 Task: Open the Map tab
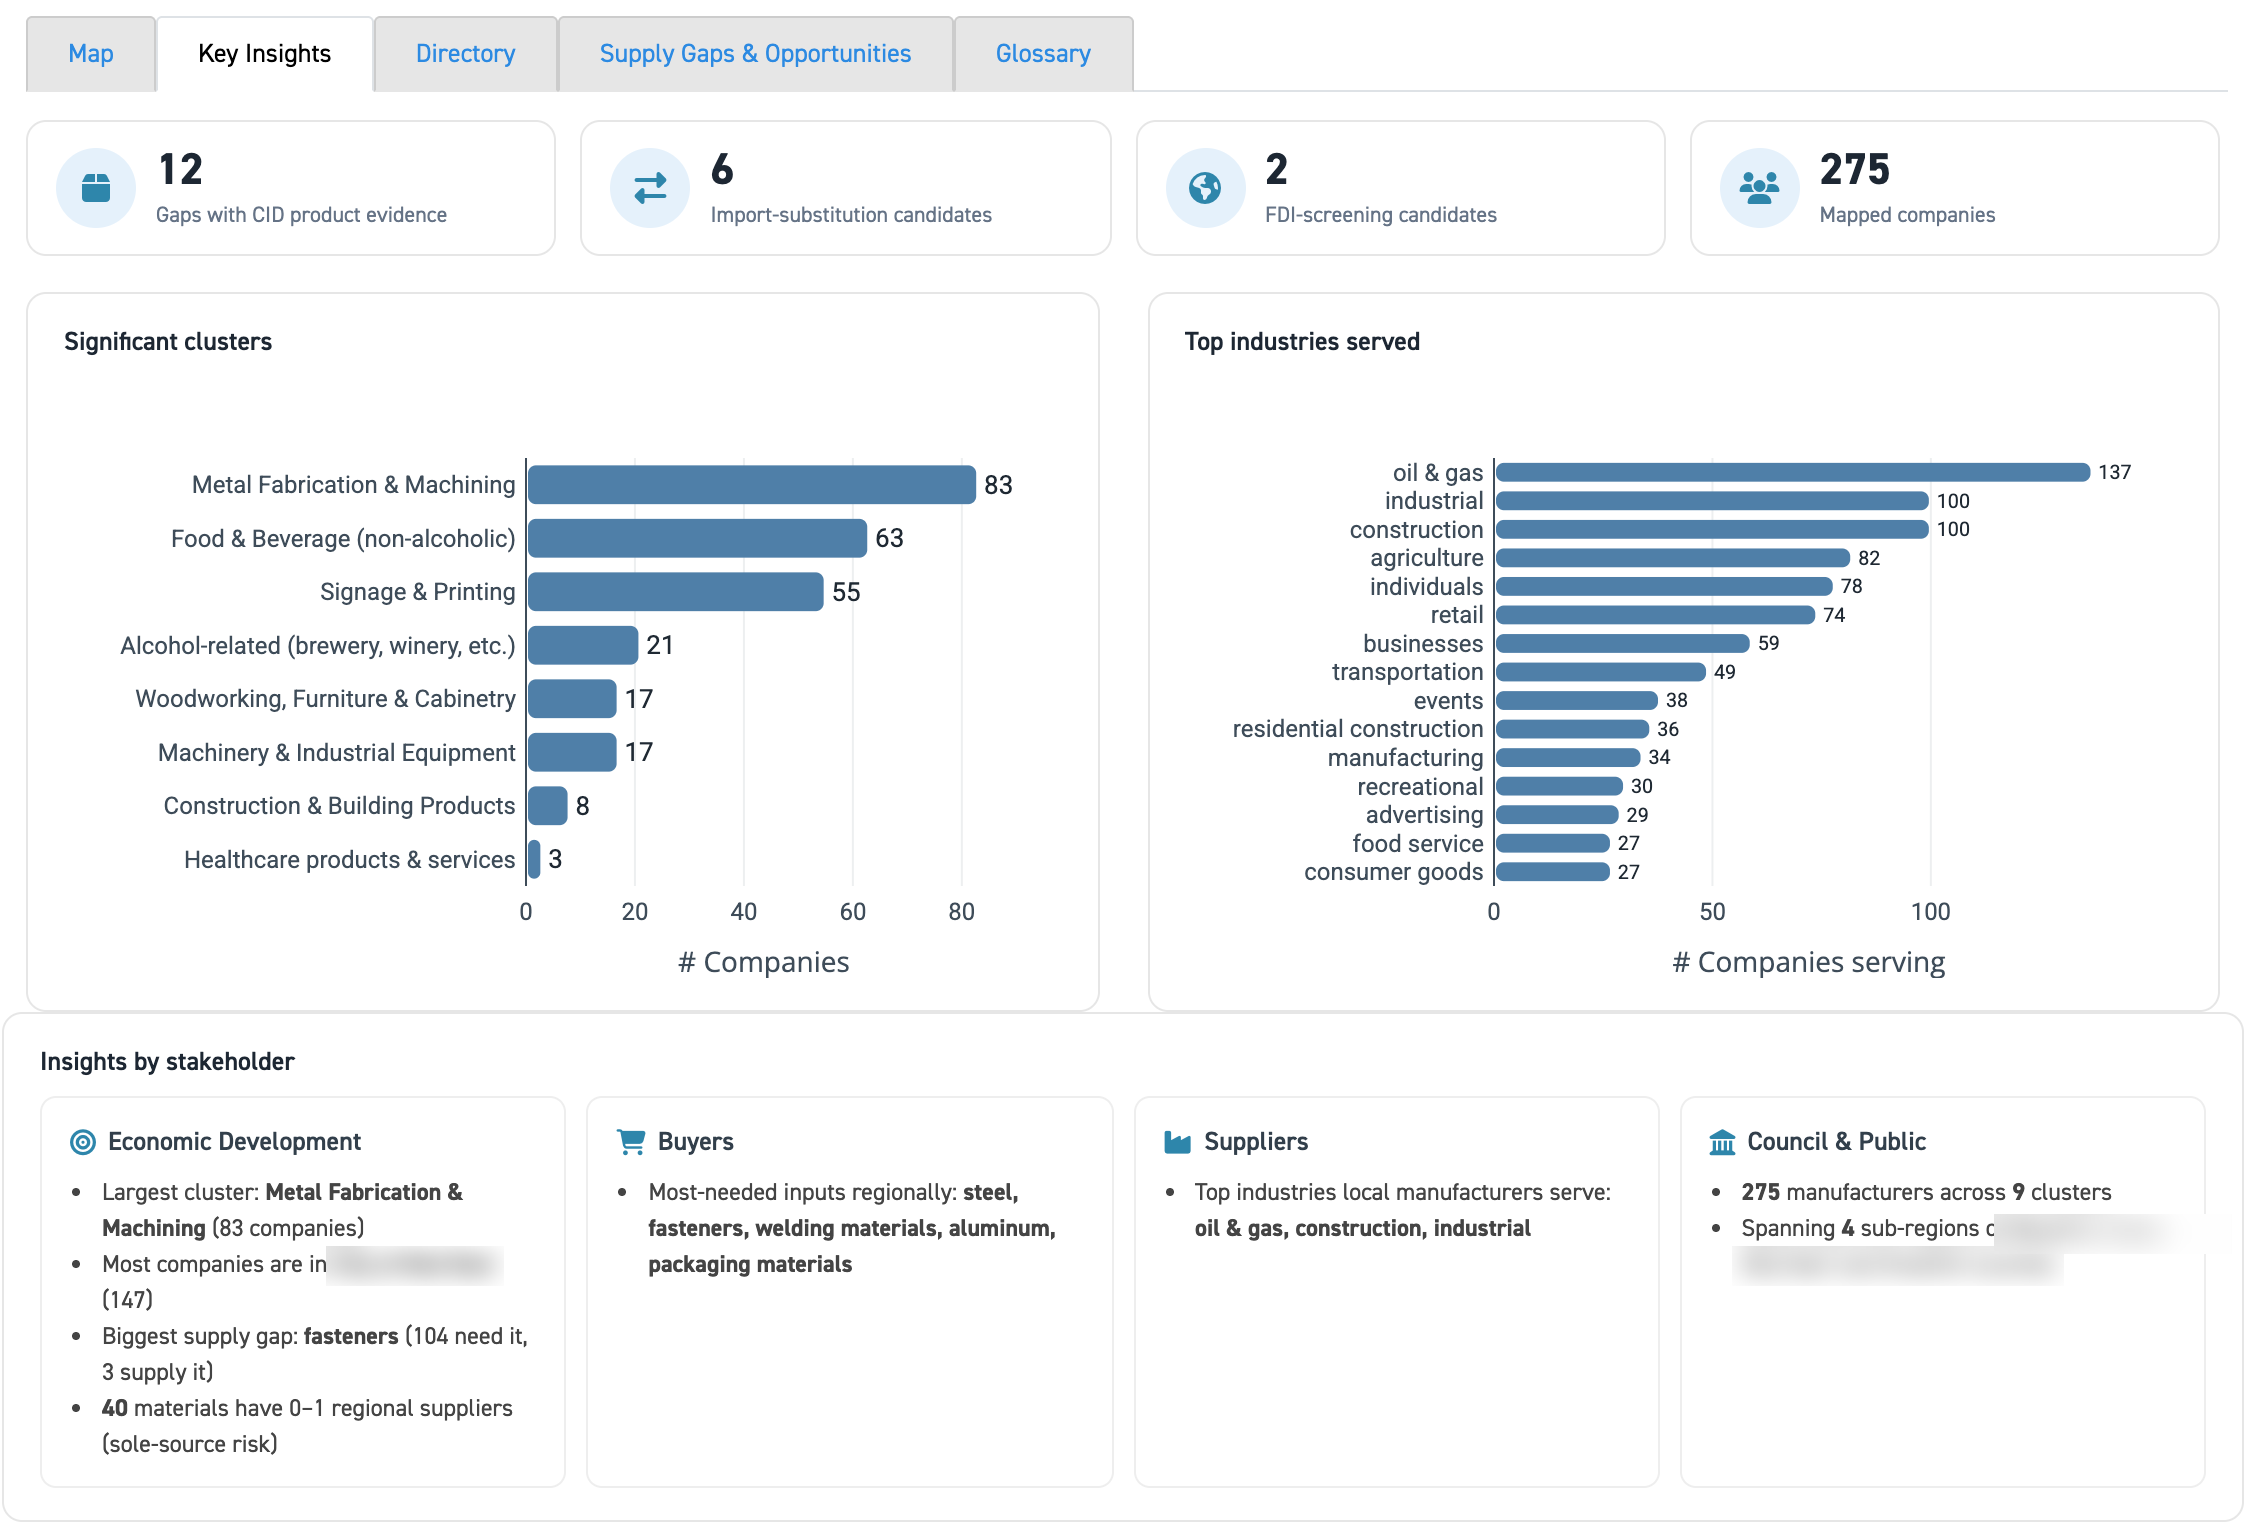click(91, 54)
